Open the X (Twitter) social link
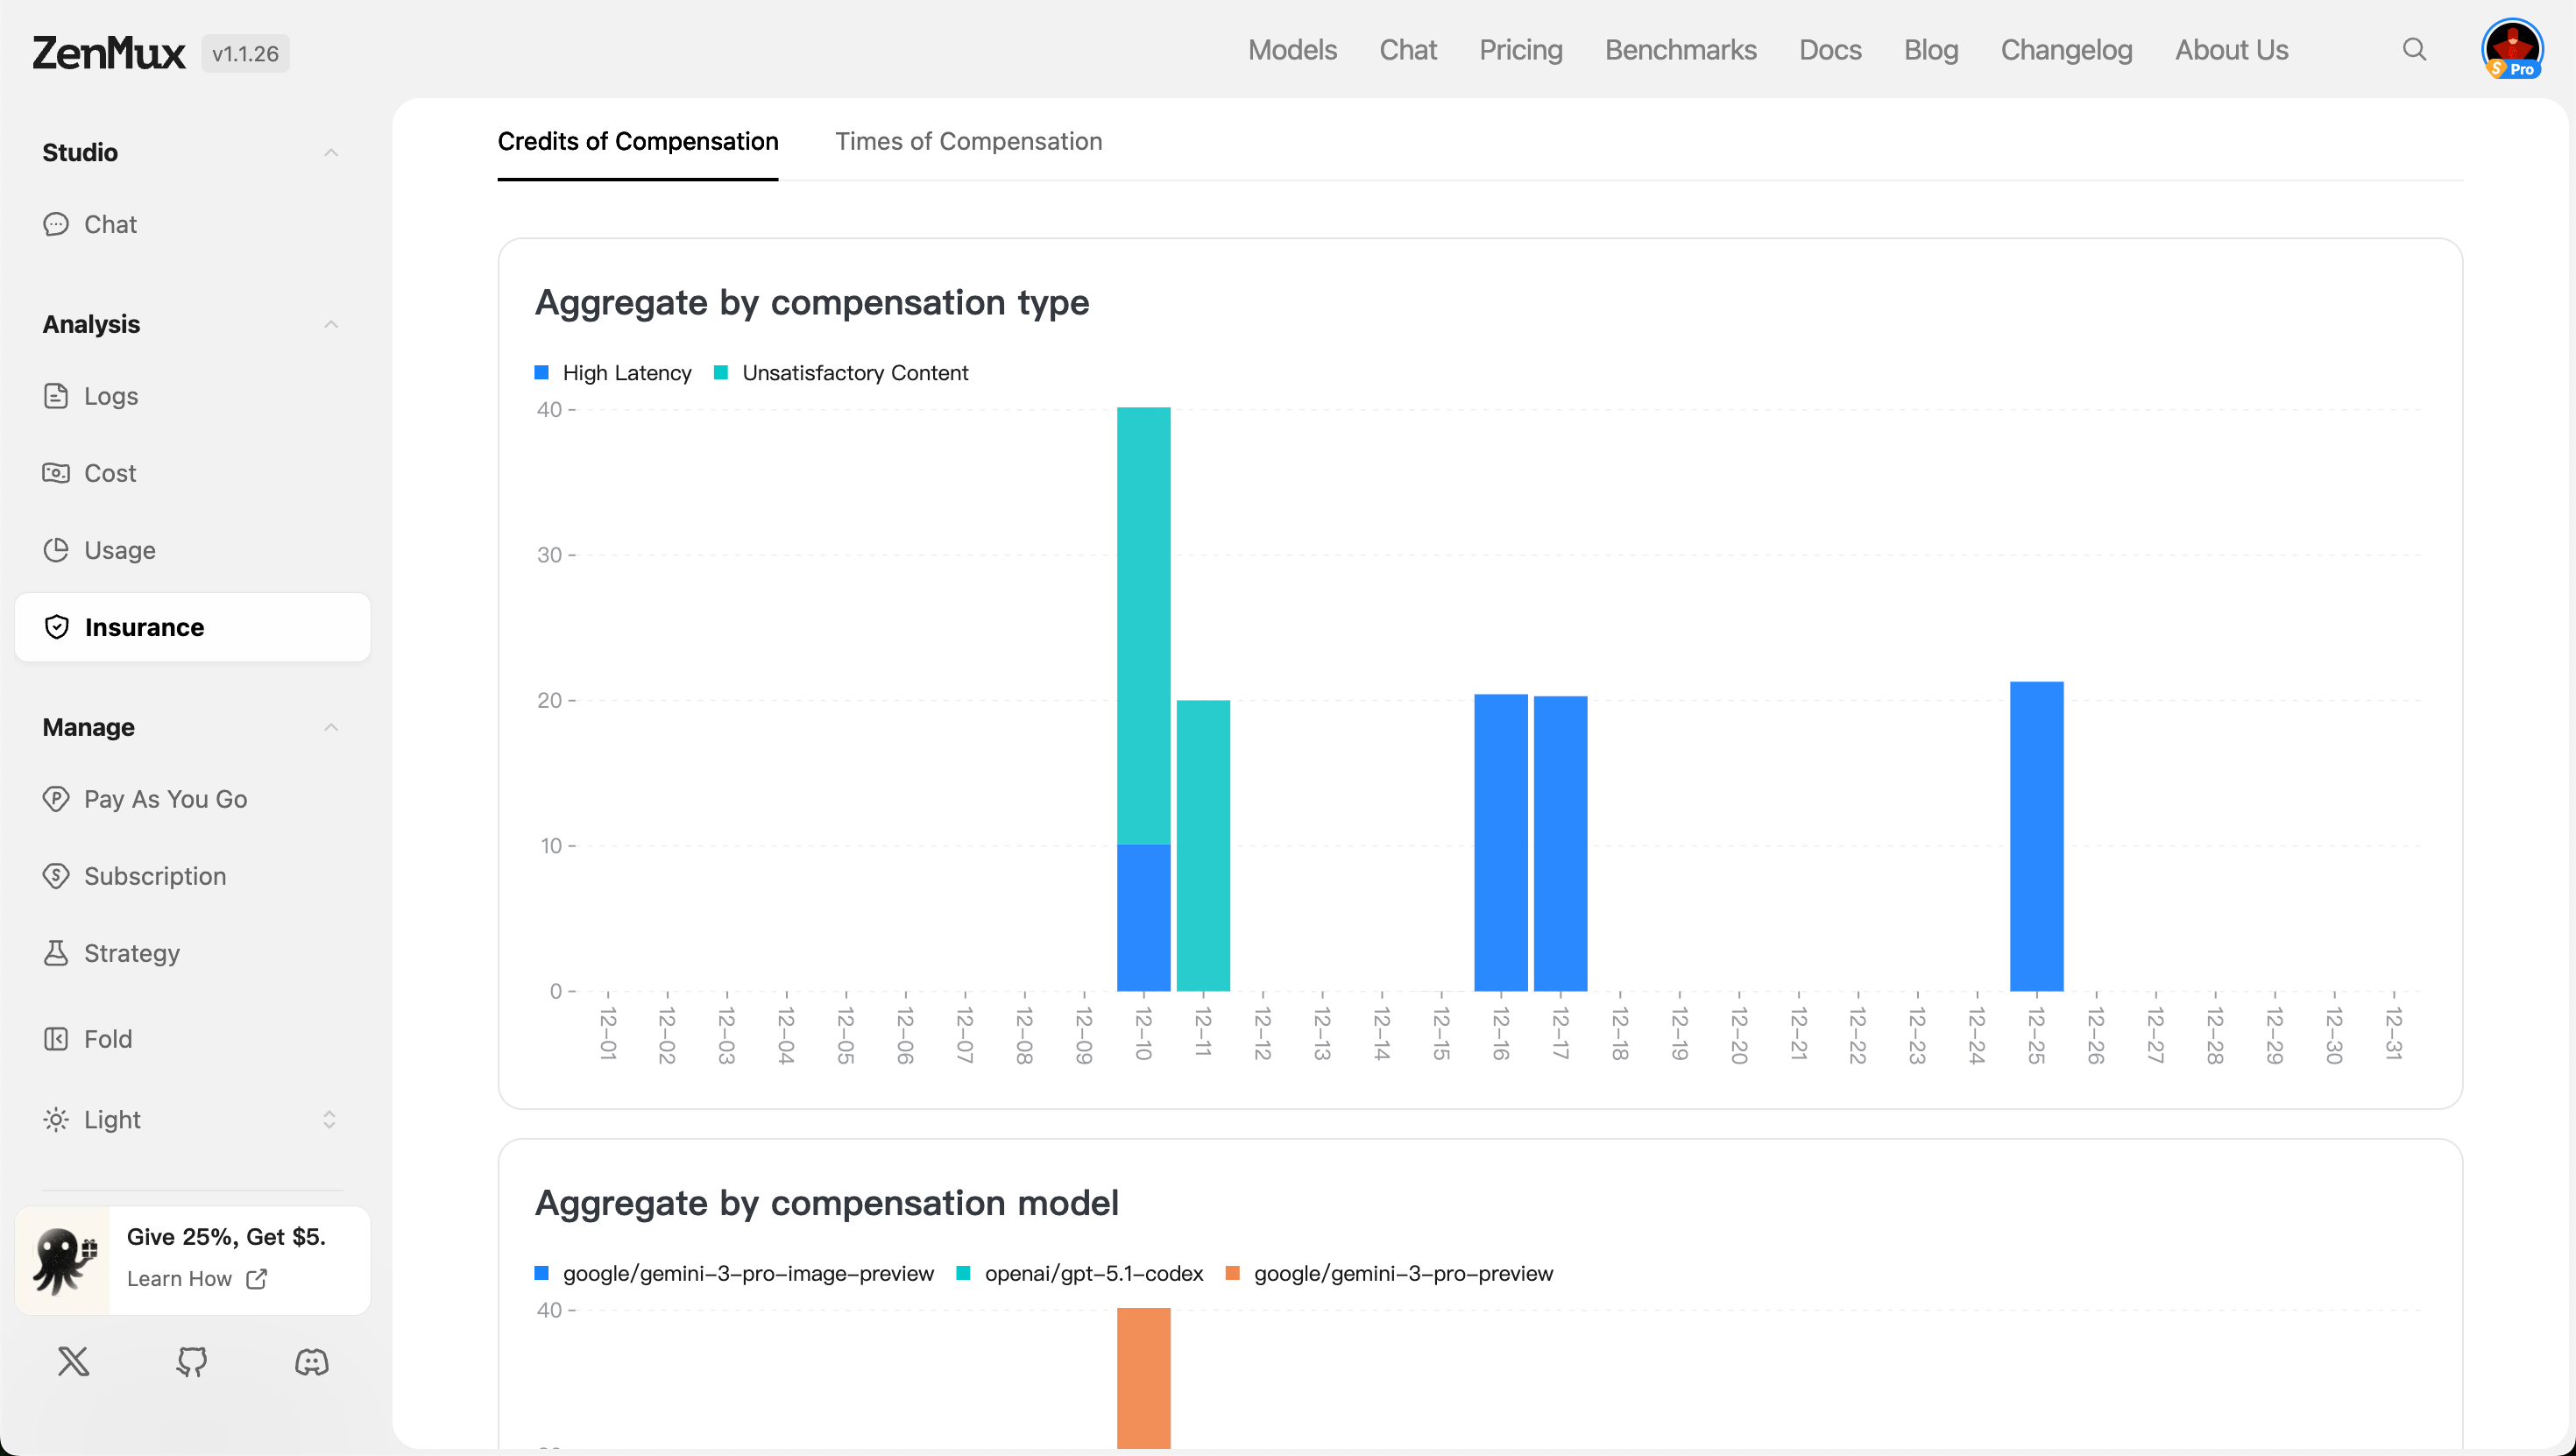The height and width of the screenshot is (1456, 2576). 73,1361
